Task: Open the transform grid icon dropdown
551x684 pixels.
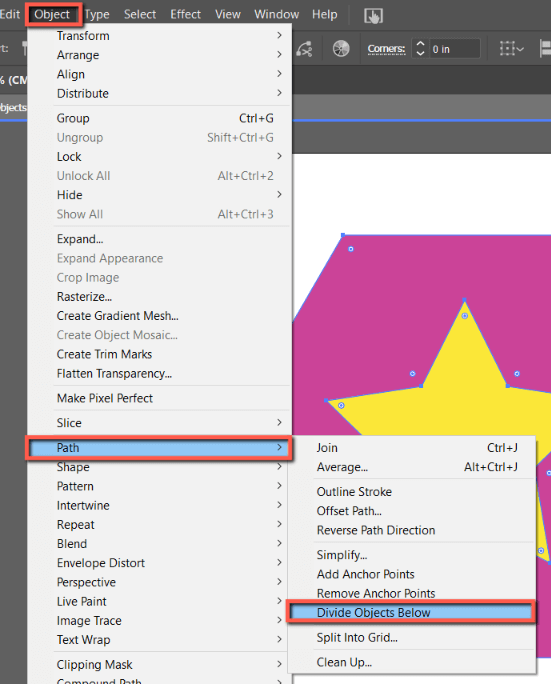Action: click(511, 49)
